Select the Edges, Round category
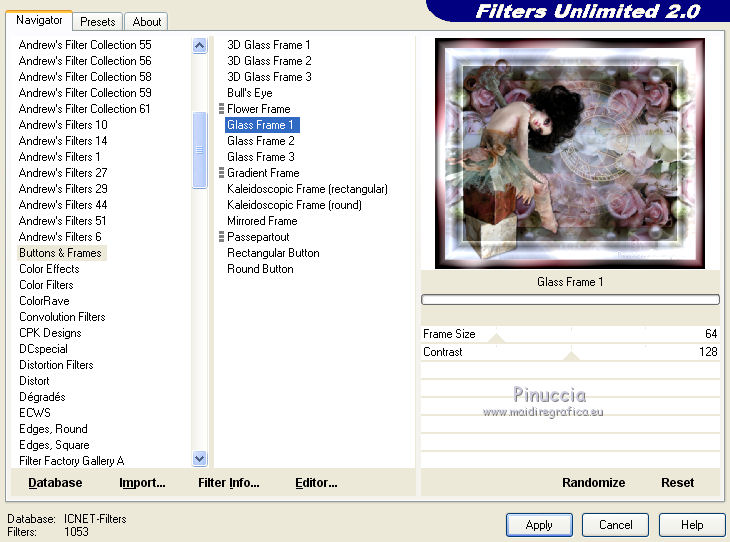This screenshot has height=542, width=730. pos(54,429)
